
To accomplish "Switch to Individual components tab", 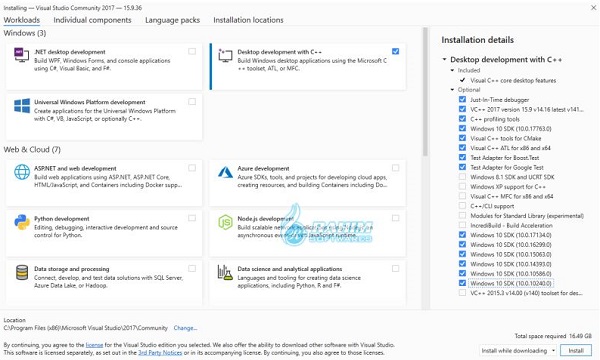I will pos(92,20).
